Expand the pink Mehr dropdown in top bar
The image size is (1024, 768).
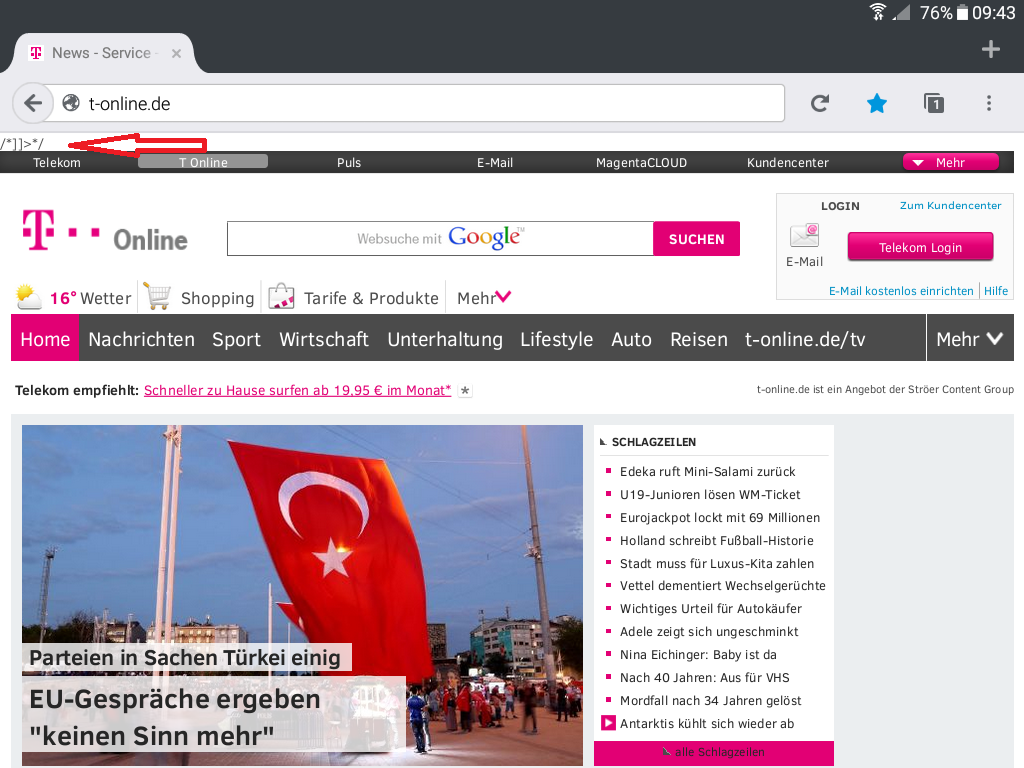(x=950, y=162)
